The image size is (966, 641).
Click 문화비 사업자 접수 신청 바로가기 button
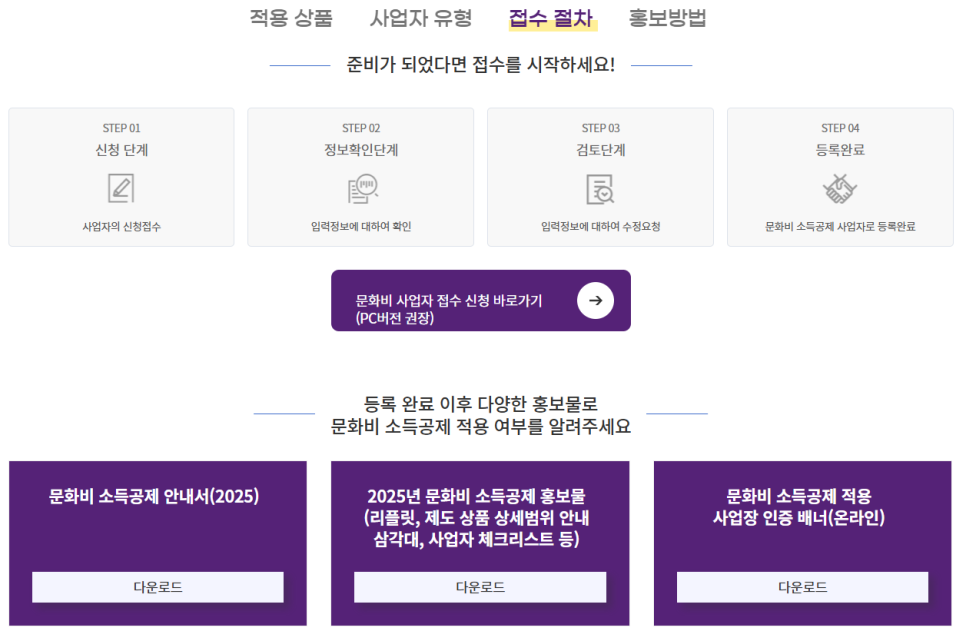(x=481, y=300)
